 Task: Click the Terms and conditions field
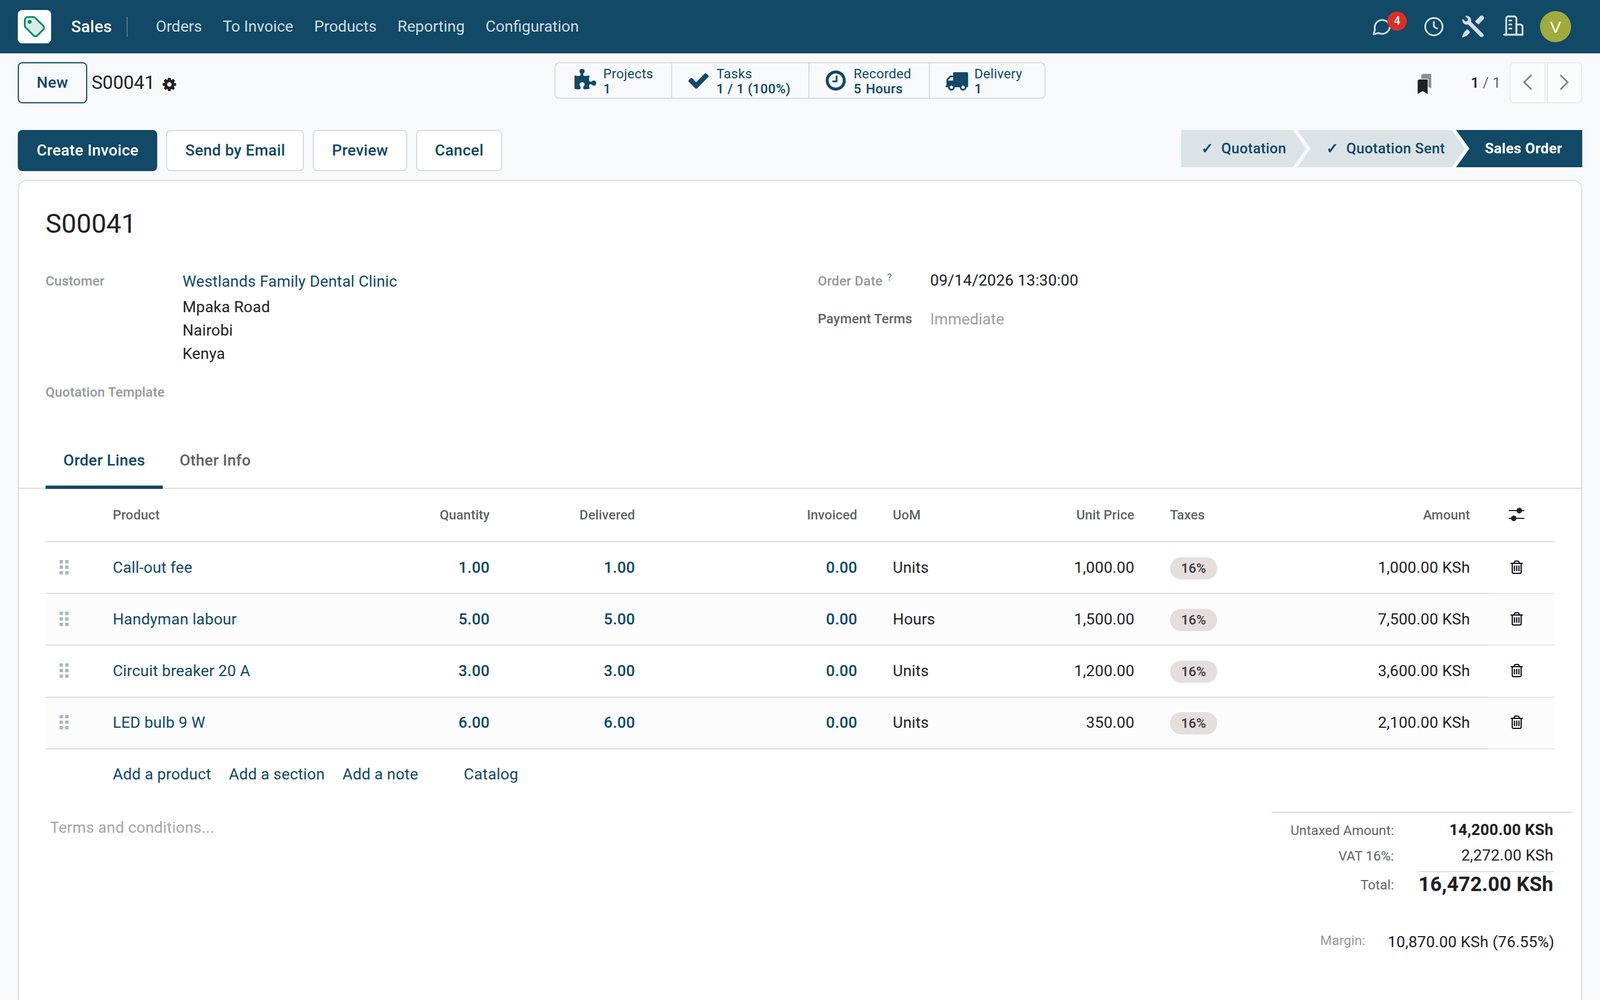132,827
